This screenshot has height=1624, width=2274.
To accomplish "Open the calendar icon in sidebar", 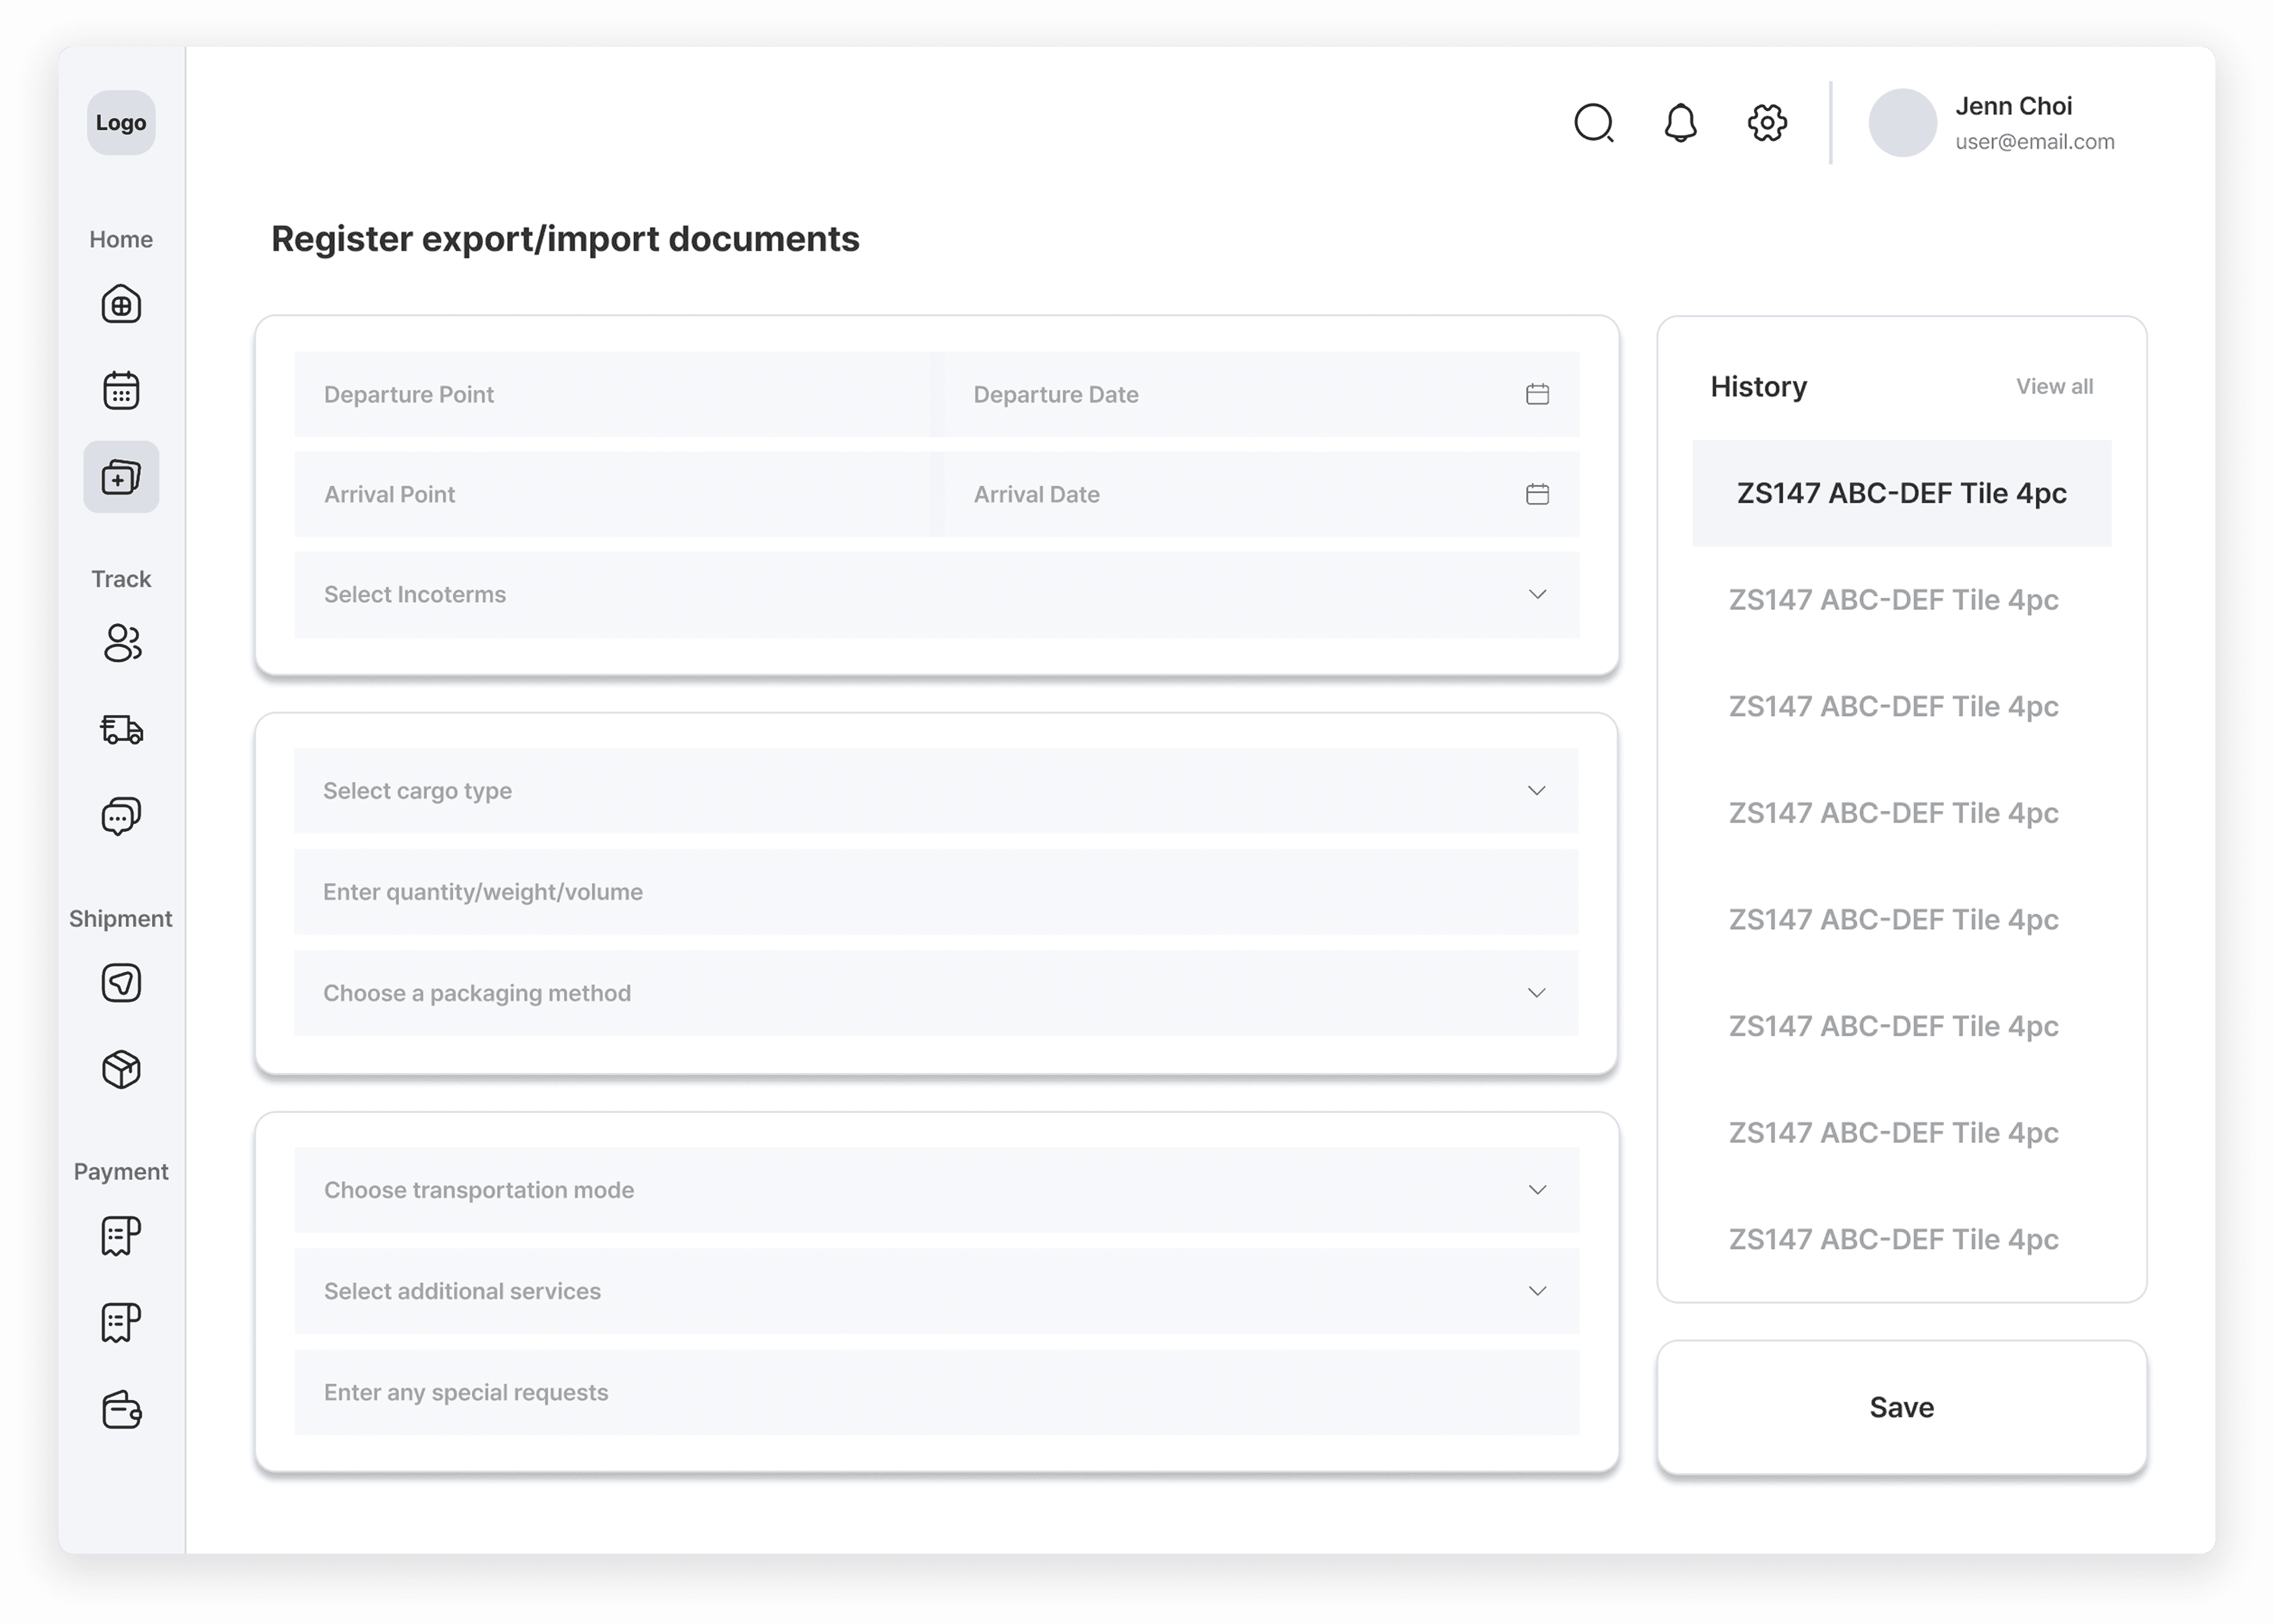I will (121, 390).
